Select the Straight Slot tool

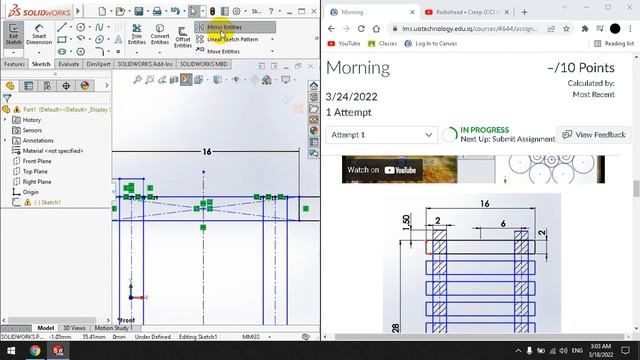62,51
